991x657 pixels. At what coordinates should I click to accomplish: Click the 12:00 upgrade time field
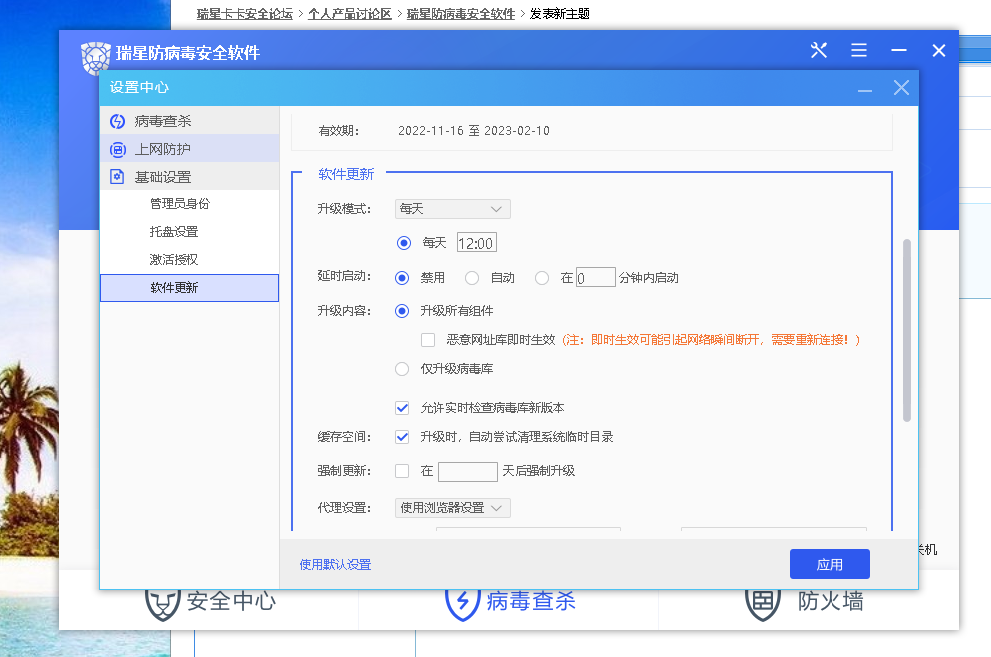click(x=477, y=243)
